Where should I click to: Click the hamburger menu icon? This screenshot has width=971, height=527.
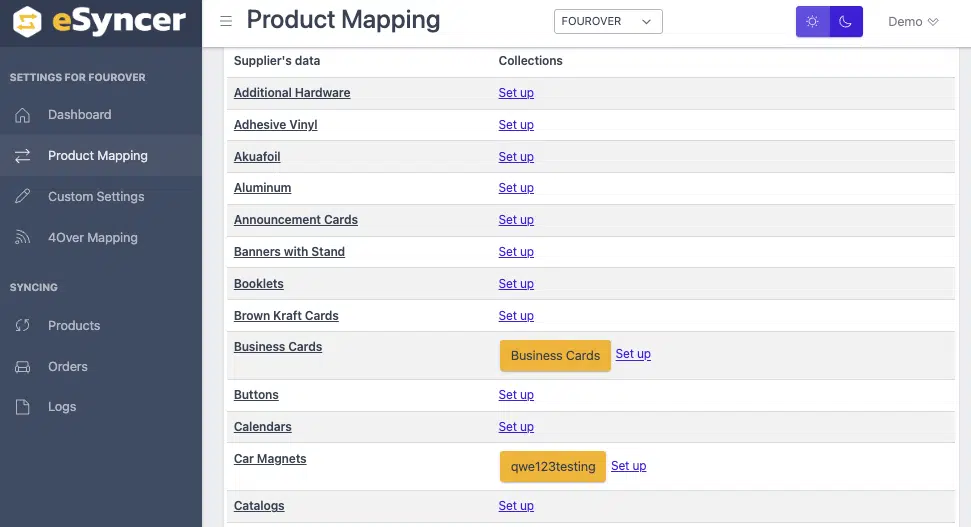[x=226, y=22]
